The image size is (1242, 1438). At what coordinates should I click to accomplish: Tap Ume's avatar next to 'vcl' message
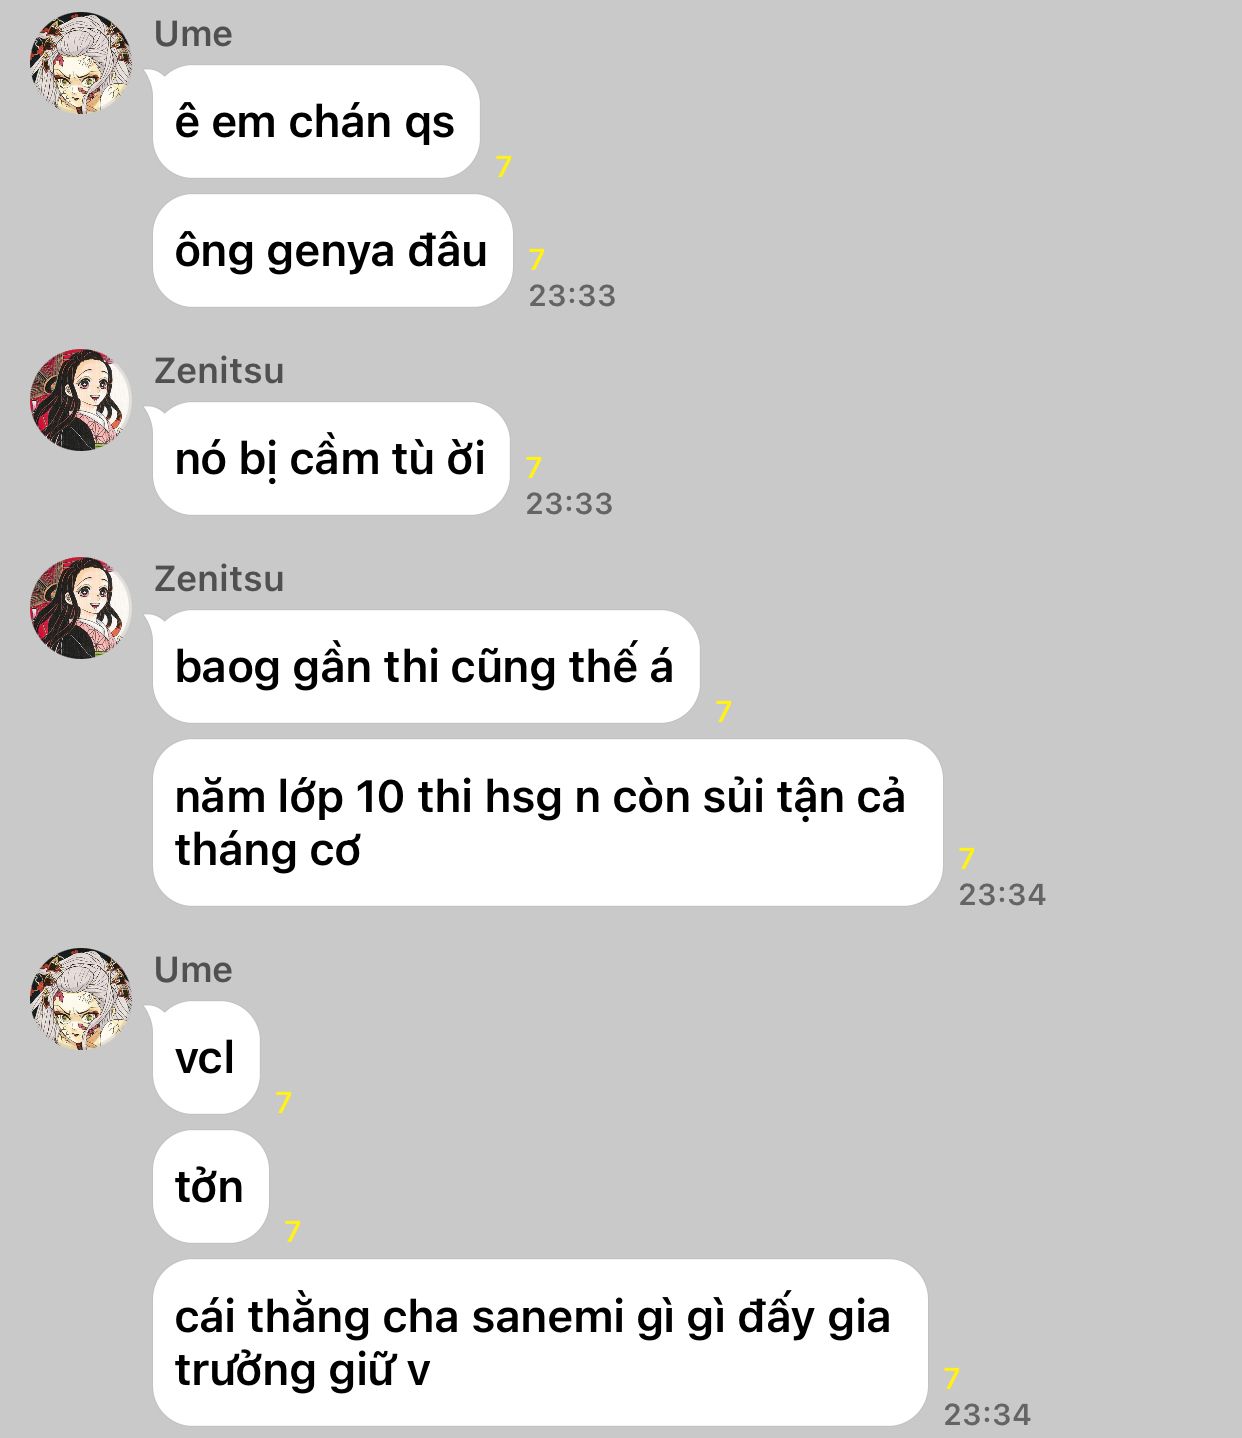coord(81,999)
